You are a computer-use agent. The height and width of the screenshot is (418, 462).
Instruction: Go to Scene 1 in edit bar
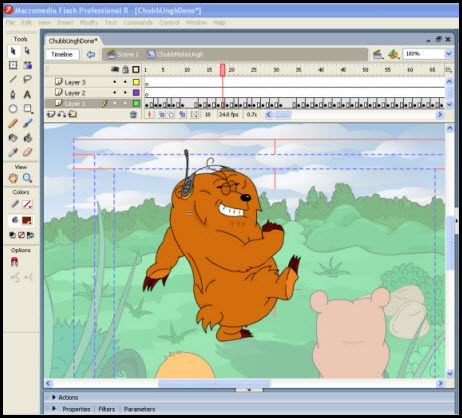coord(123,54)
